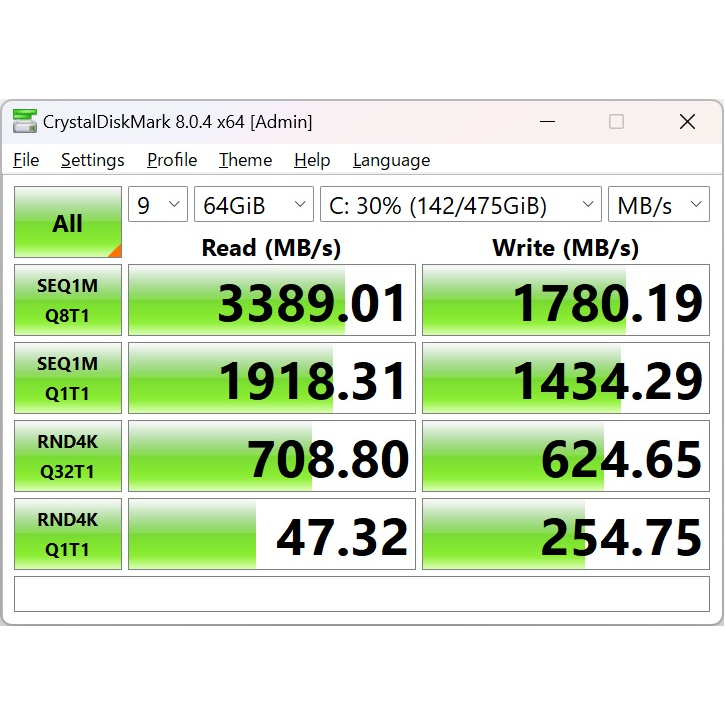Change the MB/s unit dropdown
This screenshot has width=725, height=725.
click(656, 206)
